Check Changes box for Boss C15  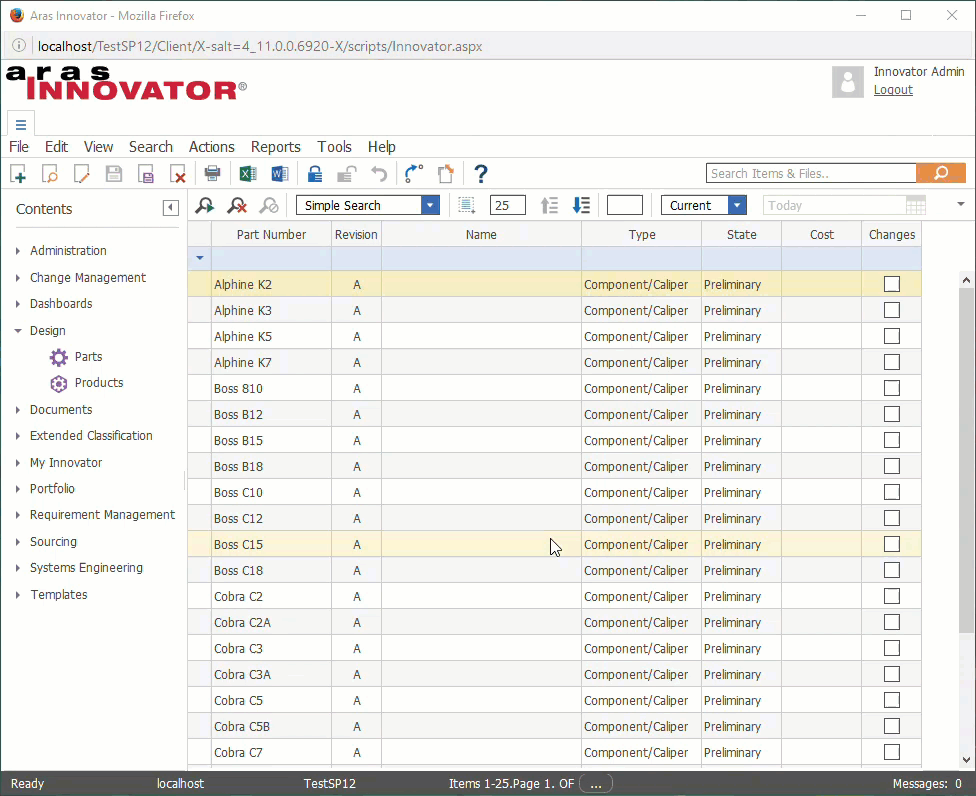tap(892, 545)
